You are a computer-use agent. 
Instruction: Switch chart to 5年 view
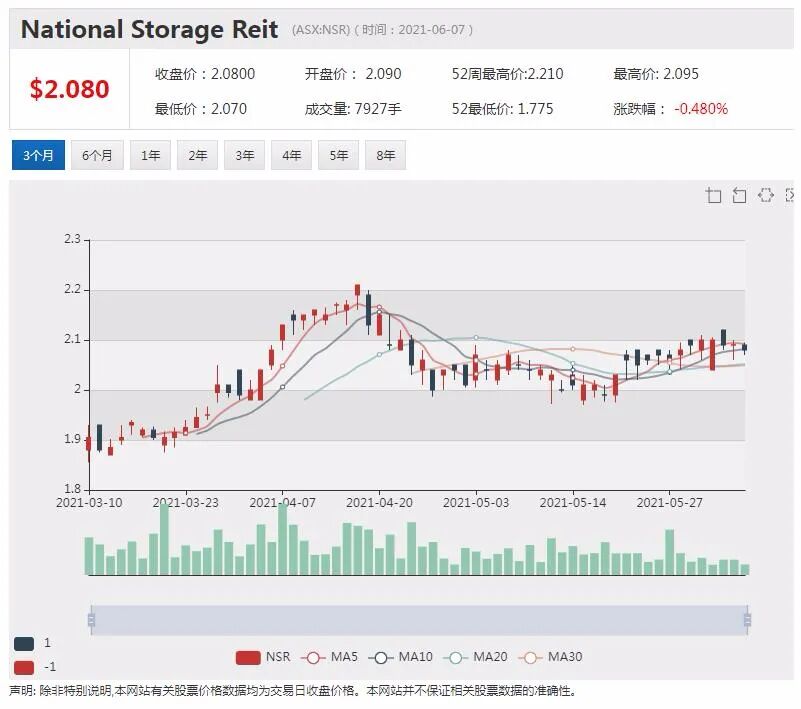(339, 155)
